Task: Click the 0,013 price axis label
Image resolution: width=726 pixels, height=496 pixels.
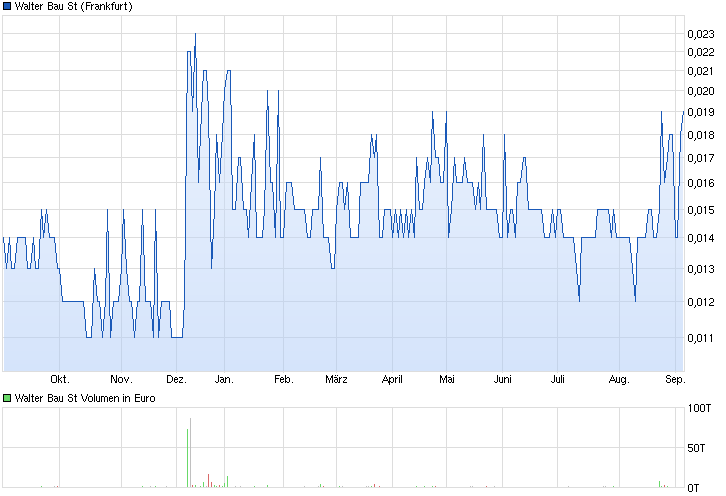Action: coord(701,269)
